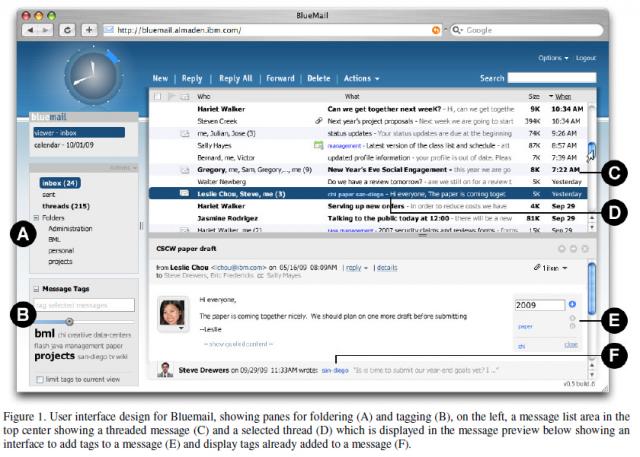Open the Walter Newberg message
Viewport: 640px width, 457px height.
368,182
